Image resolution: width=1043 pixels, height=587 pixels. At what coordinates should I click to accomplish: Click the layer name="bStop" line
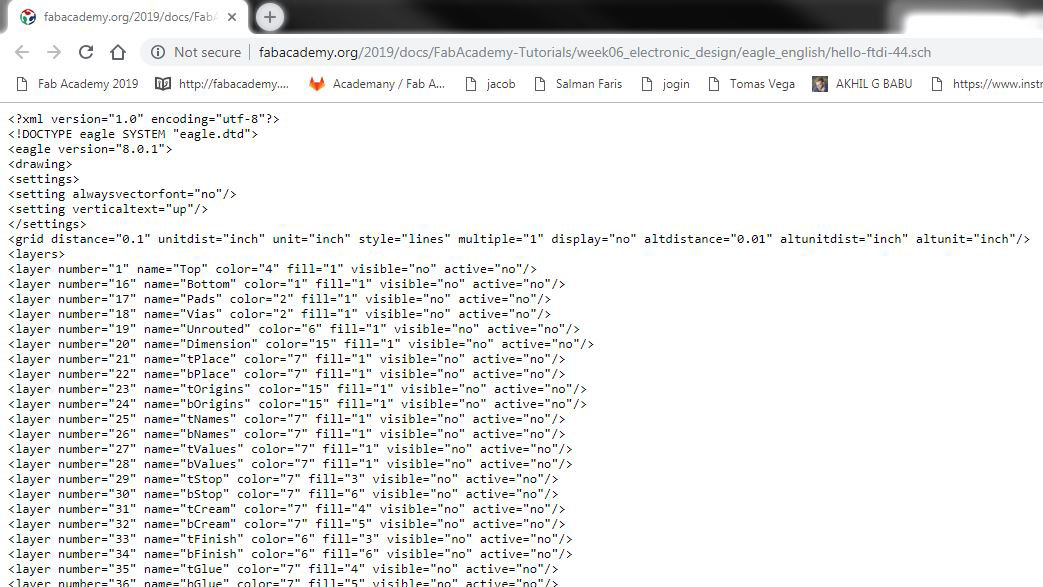(283, 494)
